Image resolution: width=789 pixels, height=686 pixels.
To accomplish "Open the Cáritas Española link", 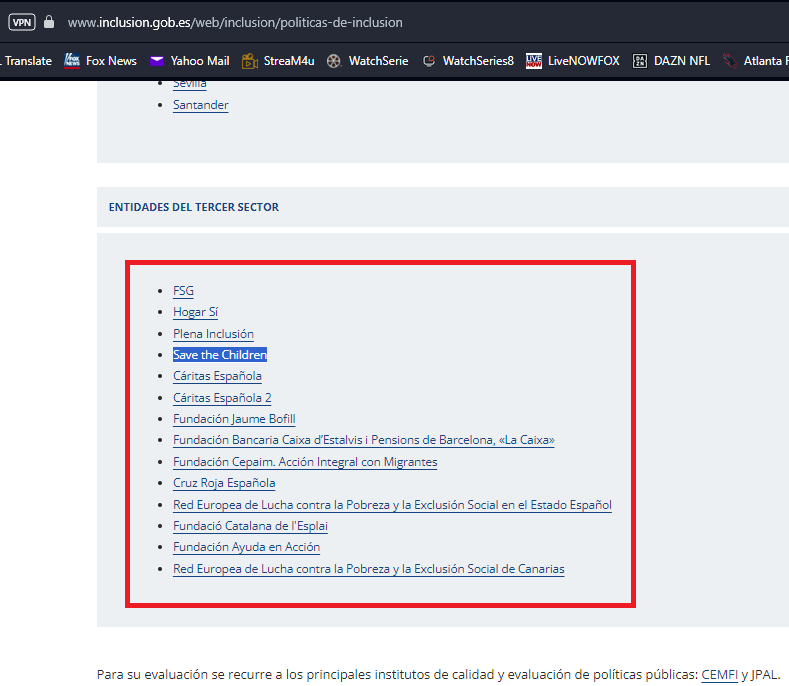I will [x=217, y=376].
